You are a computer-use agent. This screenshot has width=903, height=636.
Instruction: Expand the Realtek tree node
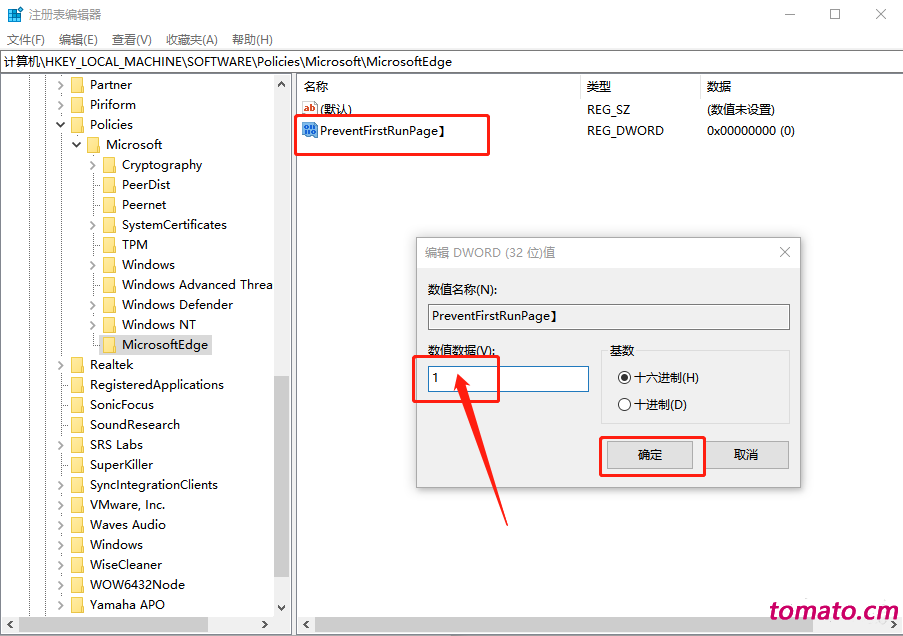point(60,365)
